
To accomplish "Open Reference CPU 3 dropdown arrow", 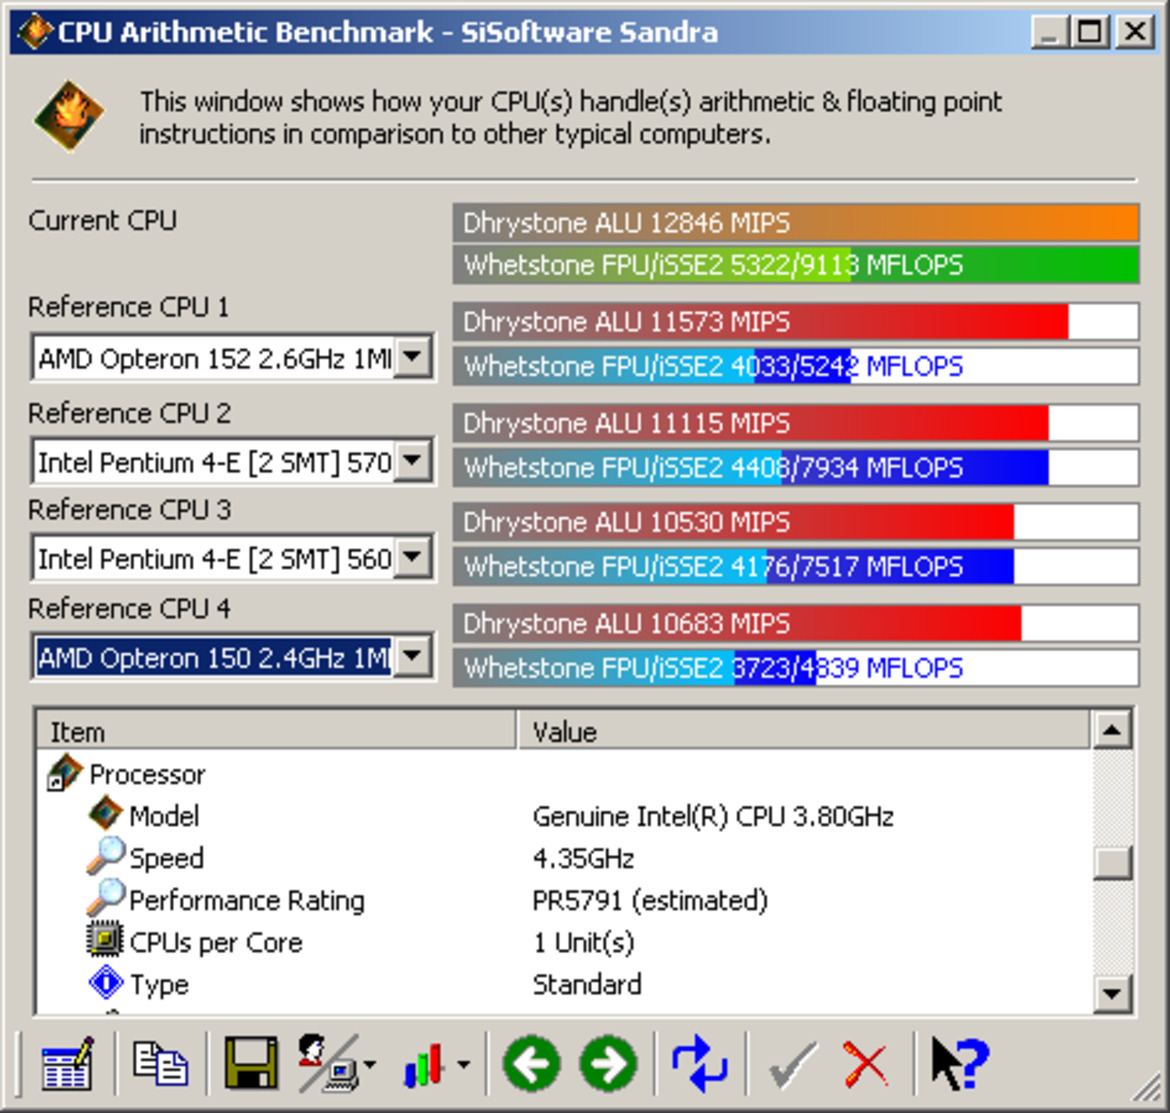I will [x=413, y=556].
